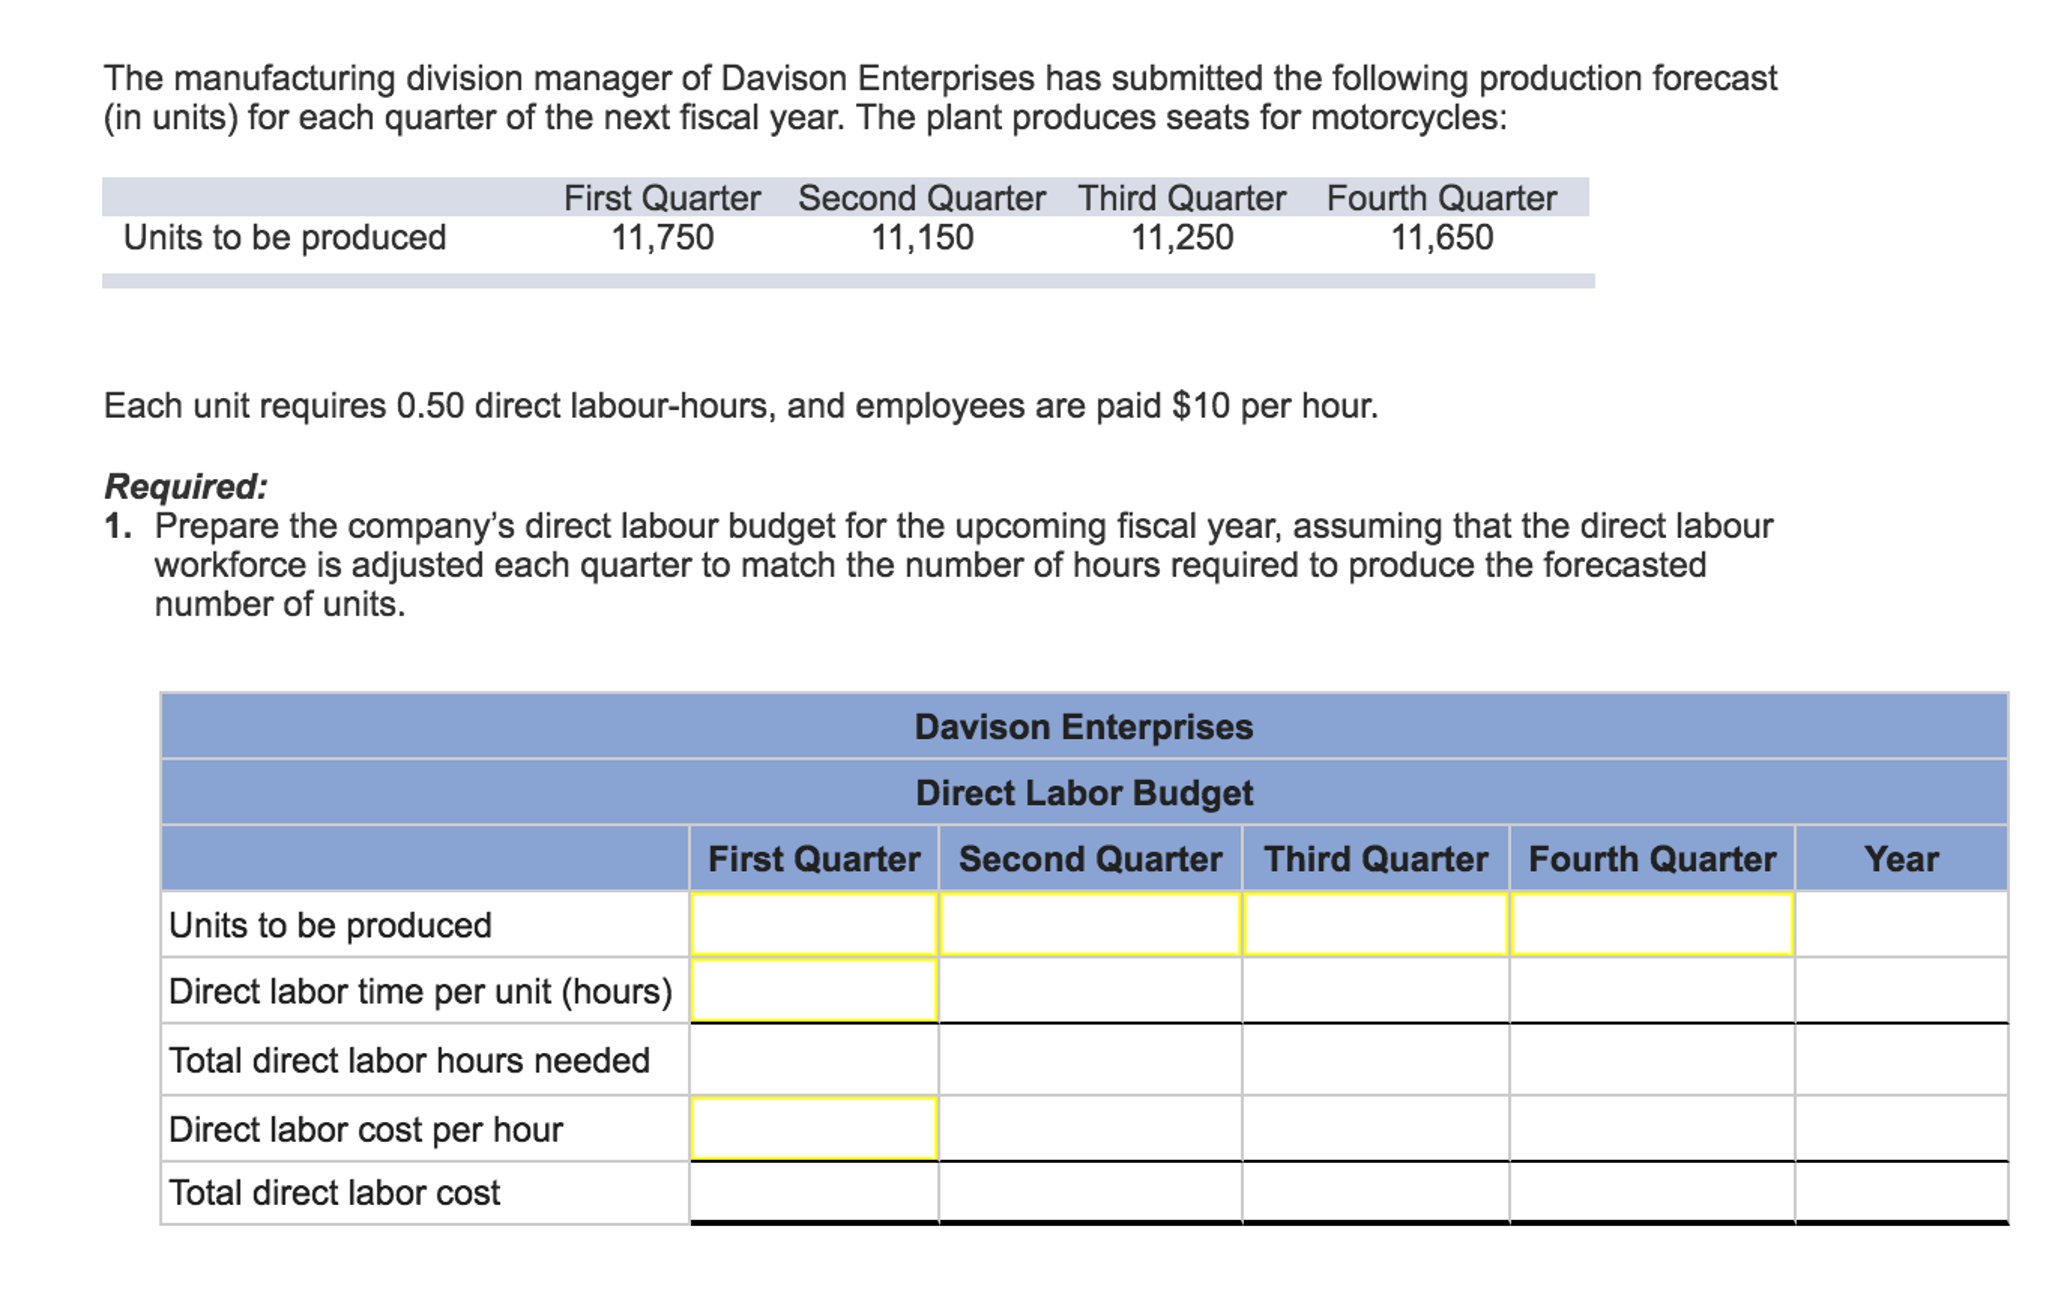Click the Units to be produced First Quarter input cell
This screenshot has height=1301, width=2046.
(812, 925)
